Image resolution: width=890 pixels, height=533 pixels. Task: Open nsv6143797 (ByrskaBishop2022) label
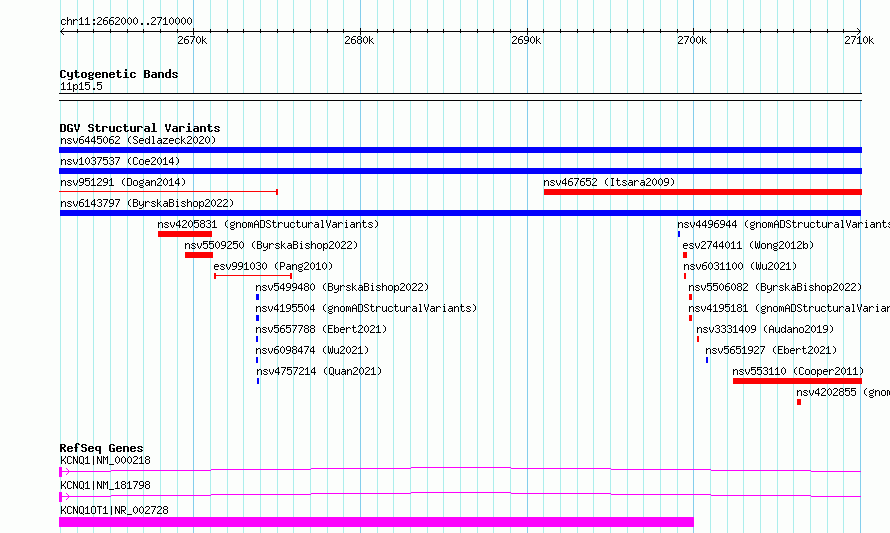tap(147, 203)
